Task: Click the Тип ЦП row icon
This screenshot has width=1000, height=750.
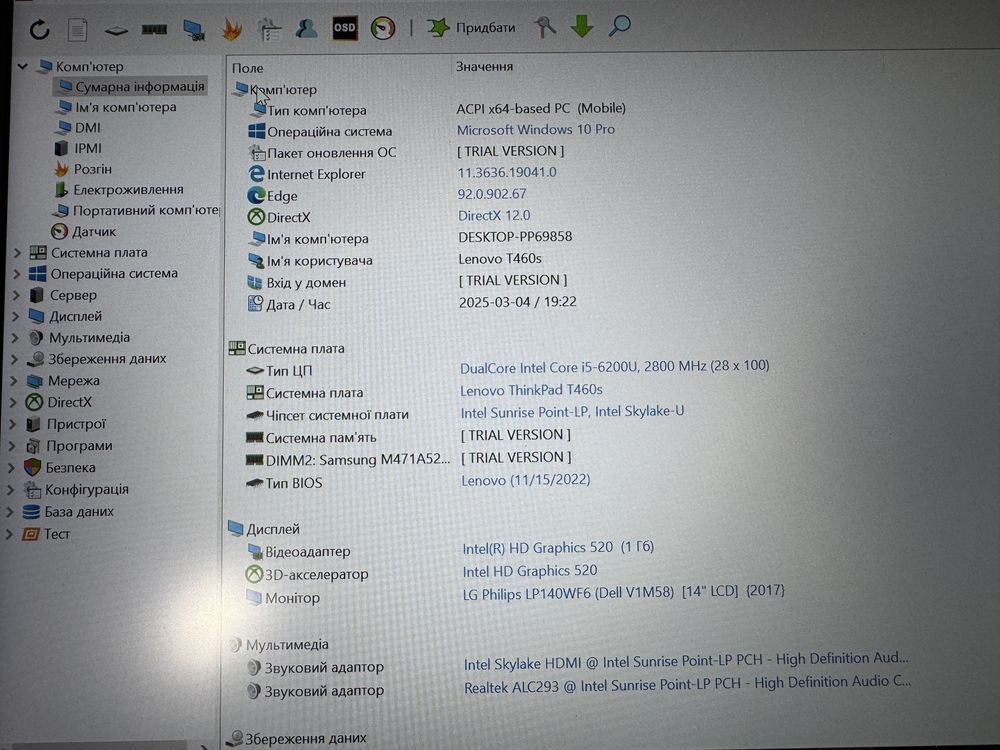Action: coord(254,371)
